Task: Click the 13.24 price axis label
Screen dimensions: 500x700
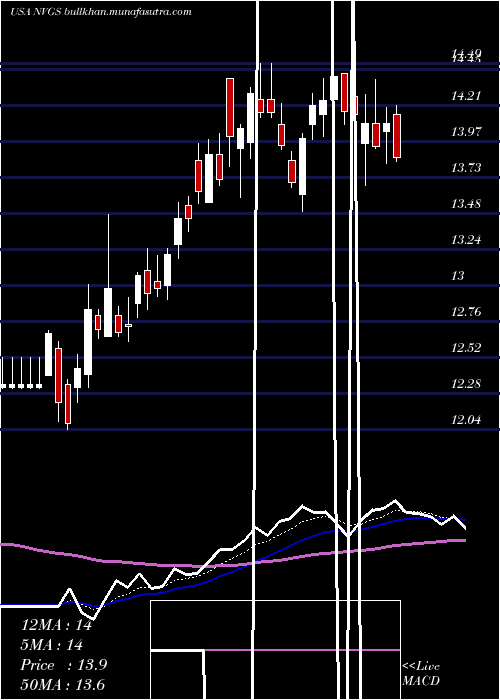Action: [466, 240]
